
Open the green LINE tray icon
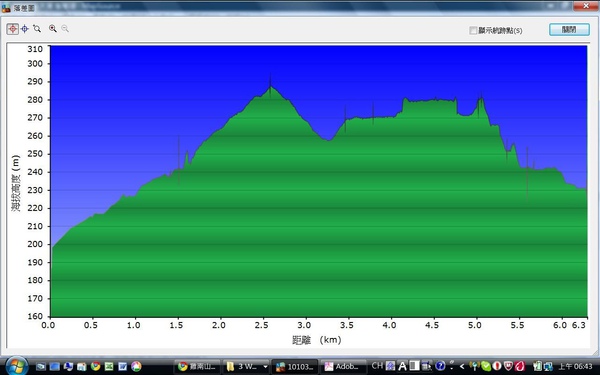point(486,366)
